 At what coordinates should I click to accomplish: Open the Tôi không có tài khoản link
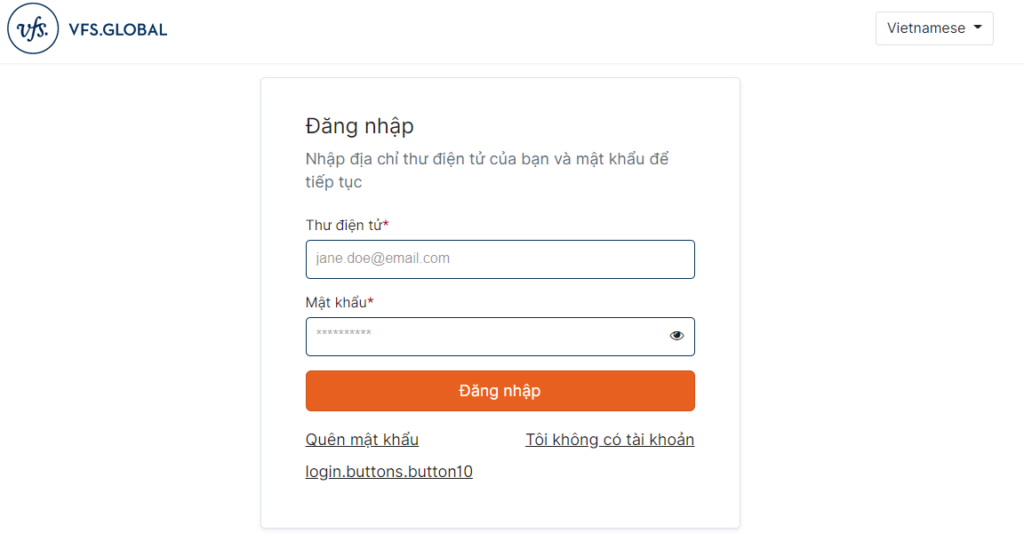pos(610,439)
